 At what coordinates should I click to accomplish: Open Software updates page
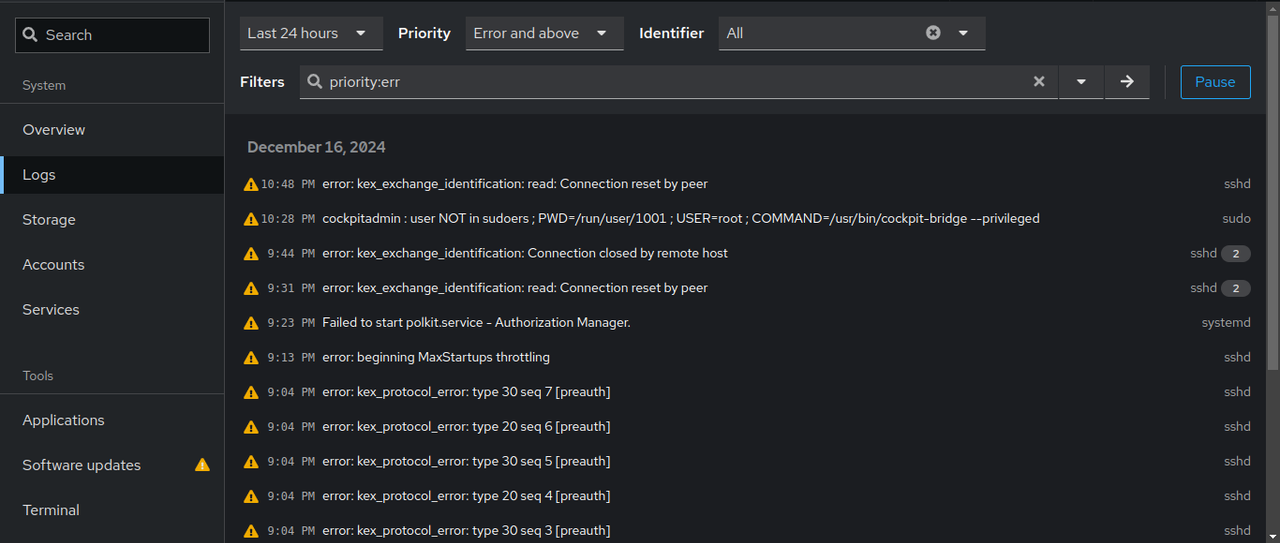pyautogui.click(x=112, y=465)
